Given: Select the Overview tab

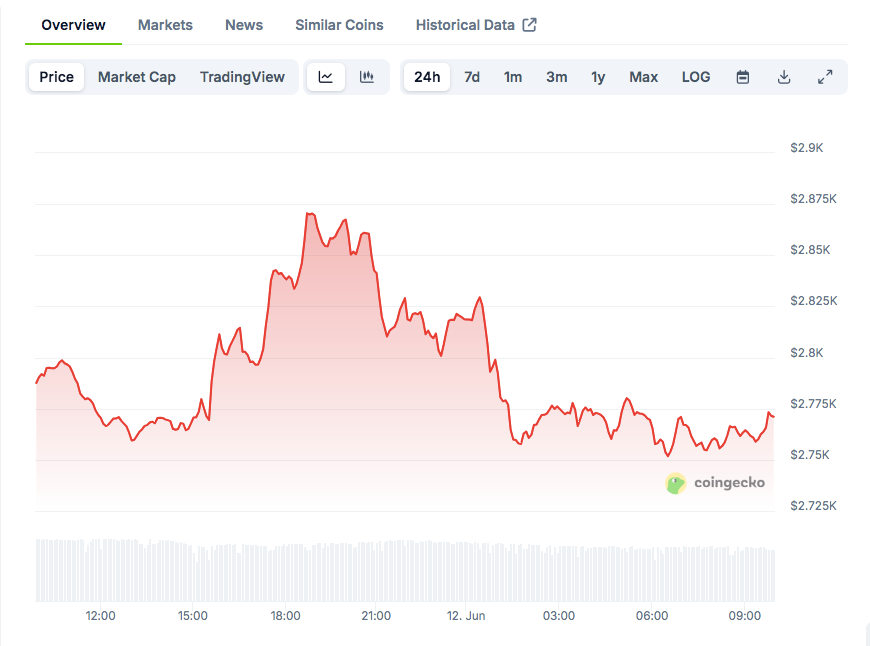Looking at the screenshot, I should (x=73, y=25).
